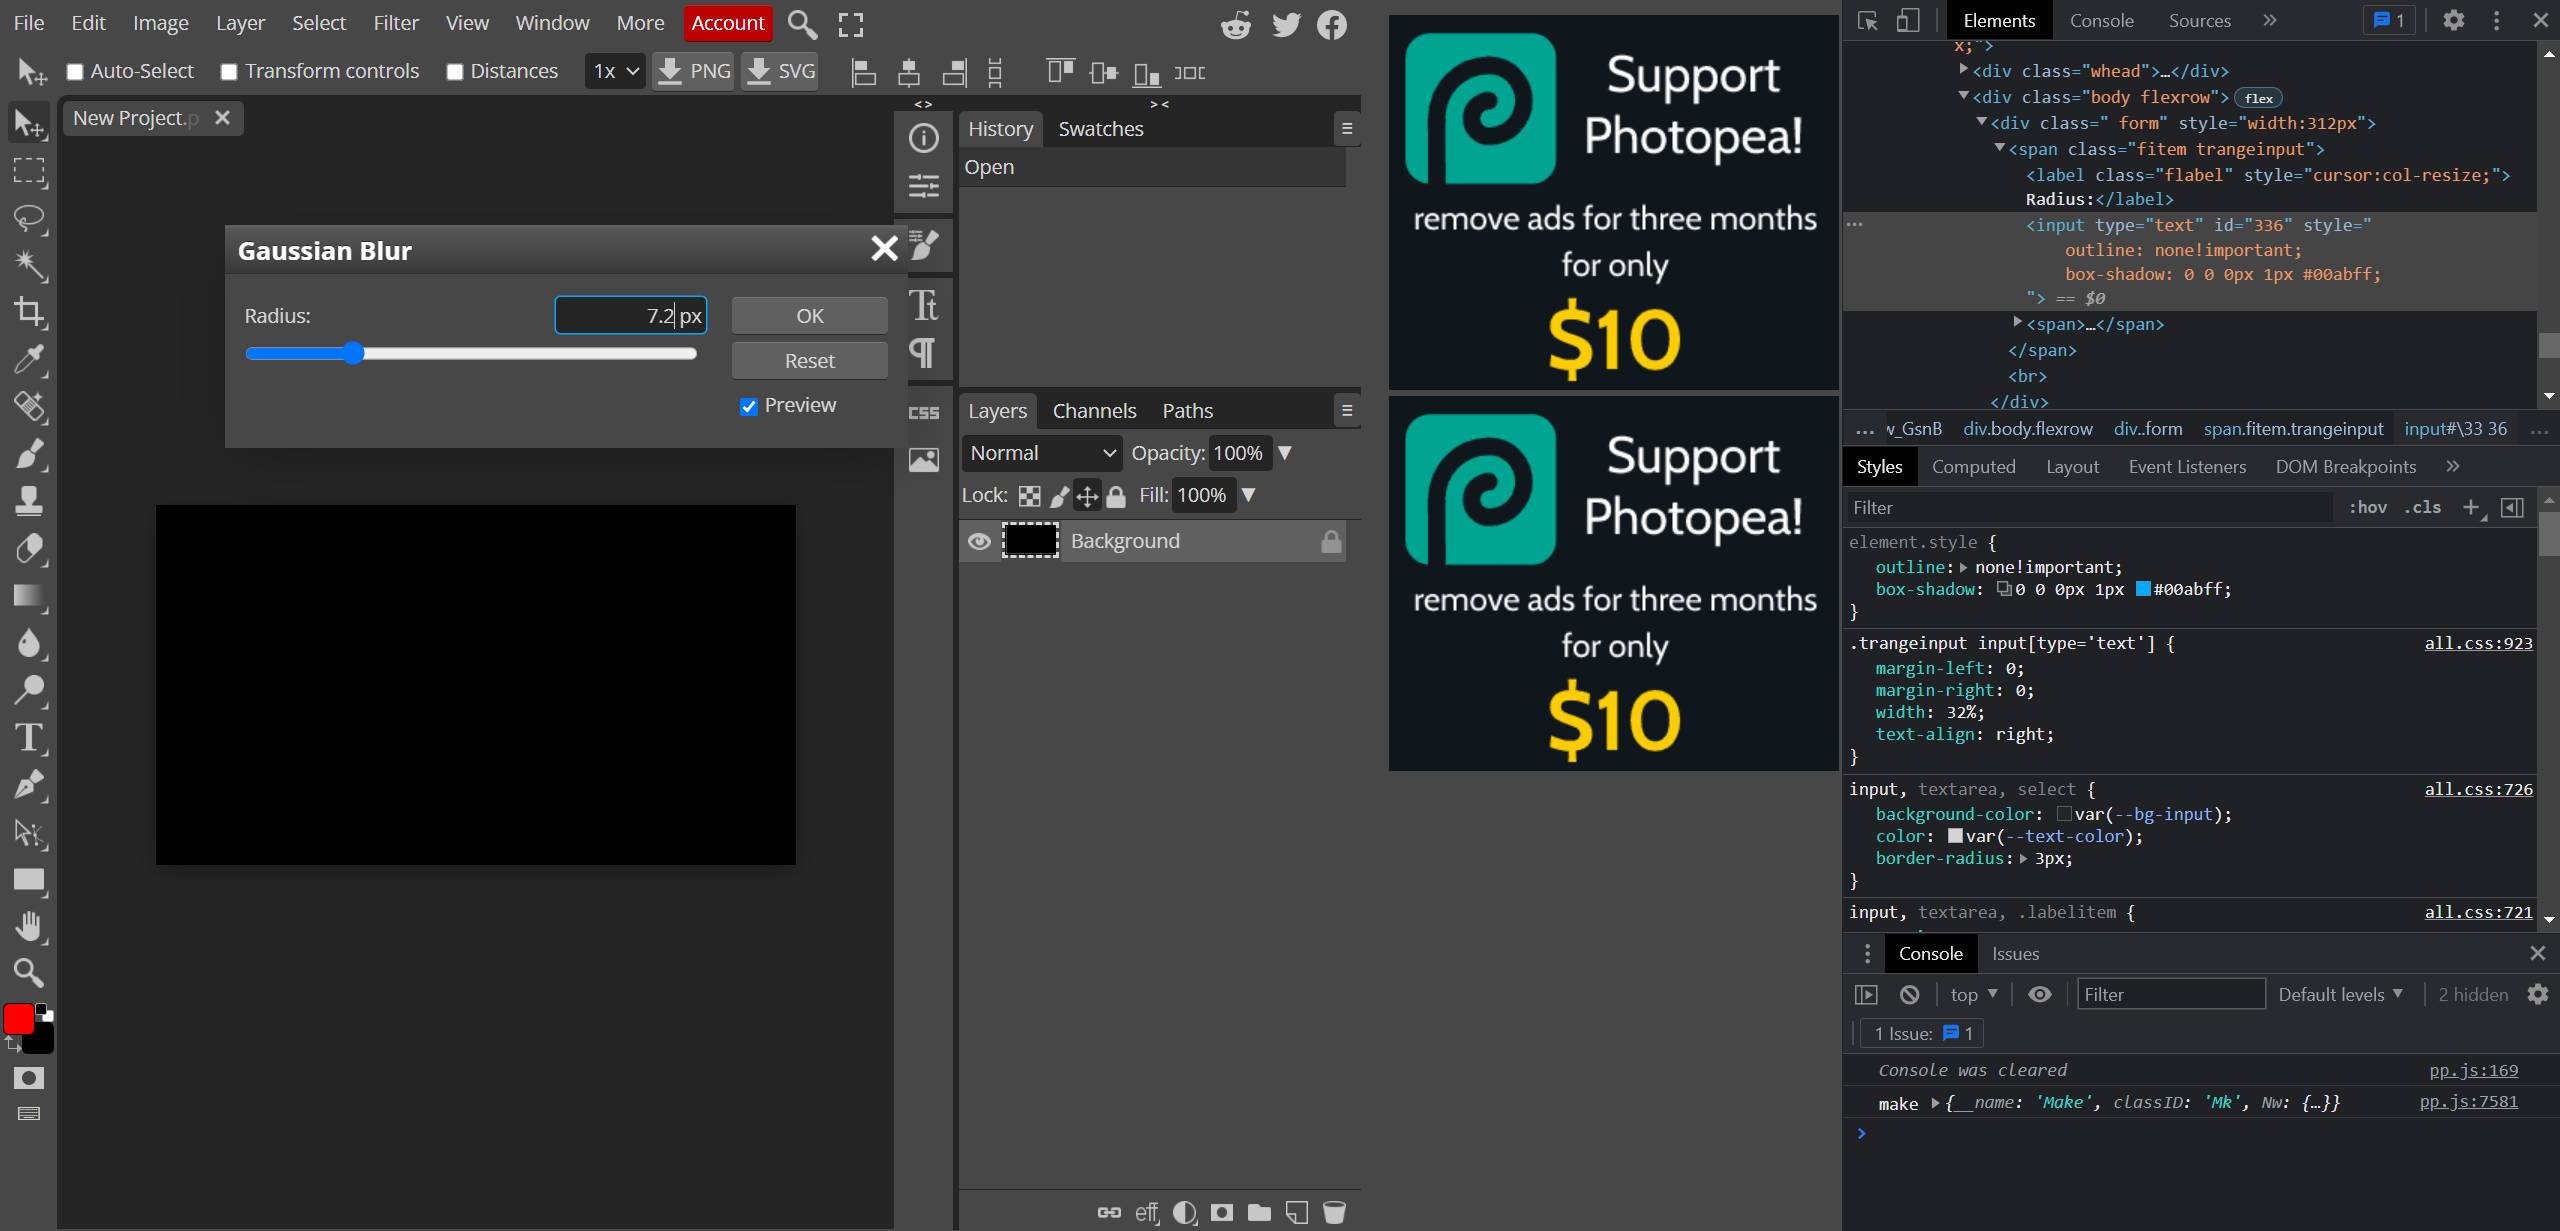Expand the span element in the Elements tree

click(x=2018, y=324)
